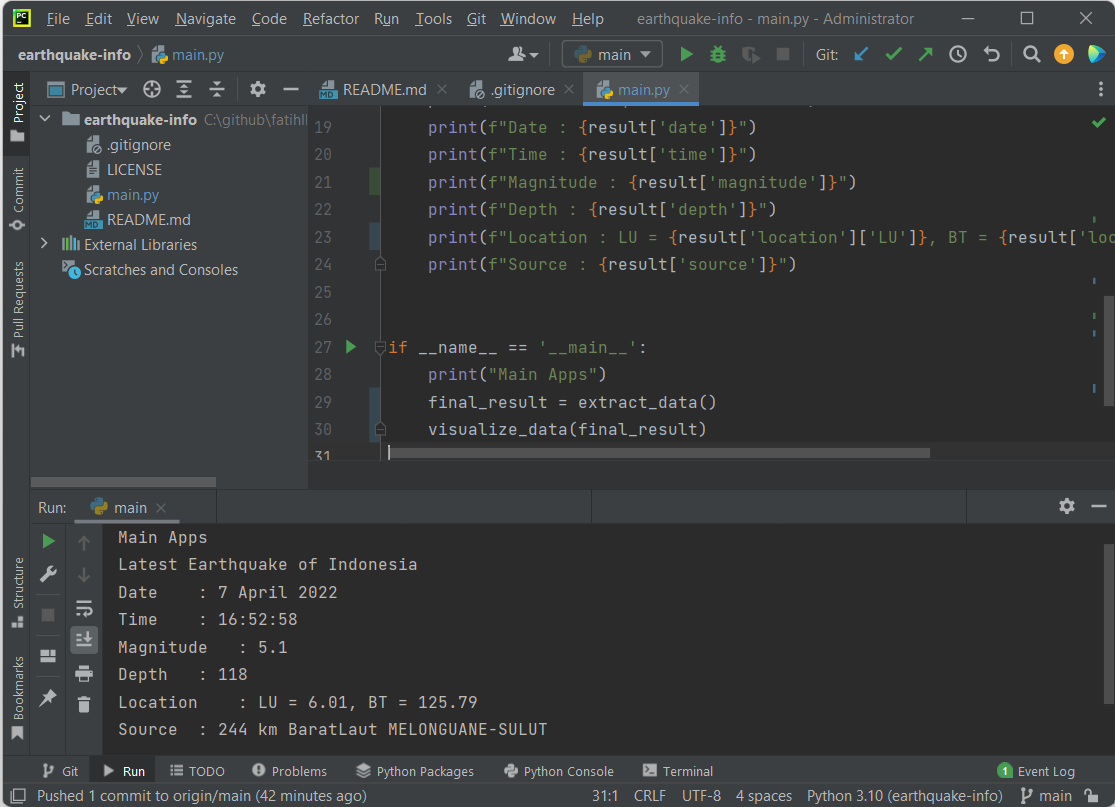
Task: Toggle scroll-to-end in the Run console
Action: 84,639
